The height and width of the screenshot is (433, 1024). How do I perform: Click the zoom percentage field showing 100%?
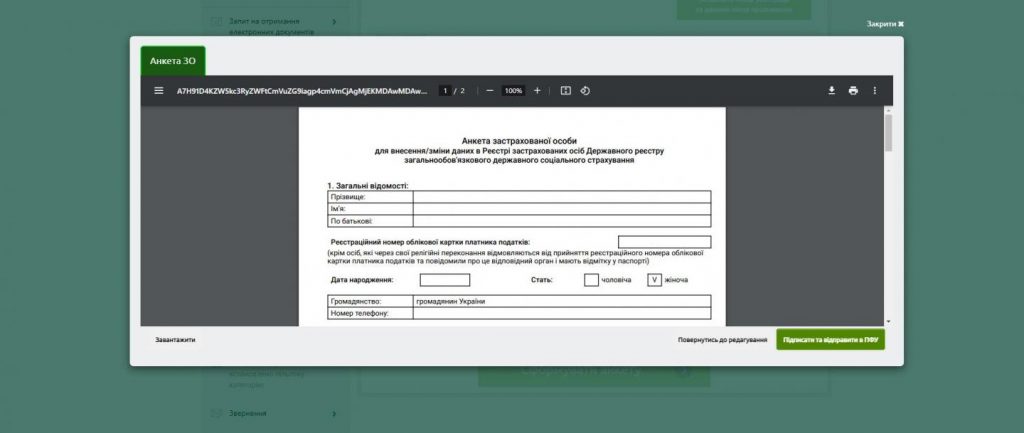tap(513, 91)
